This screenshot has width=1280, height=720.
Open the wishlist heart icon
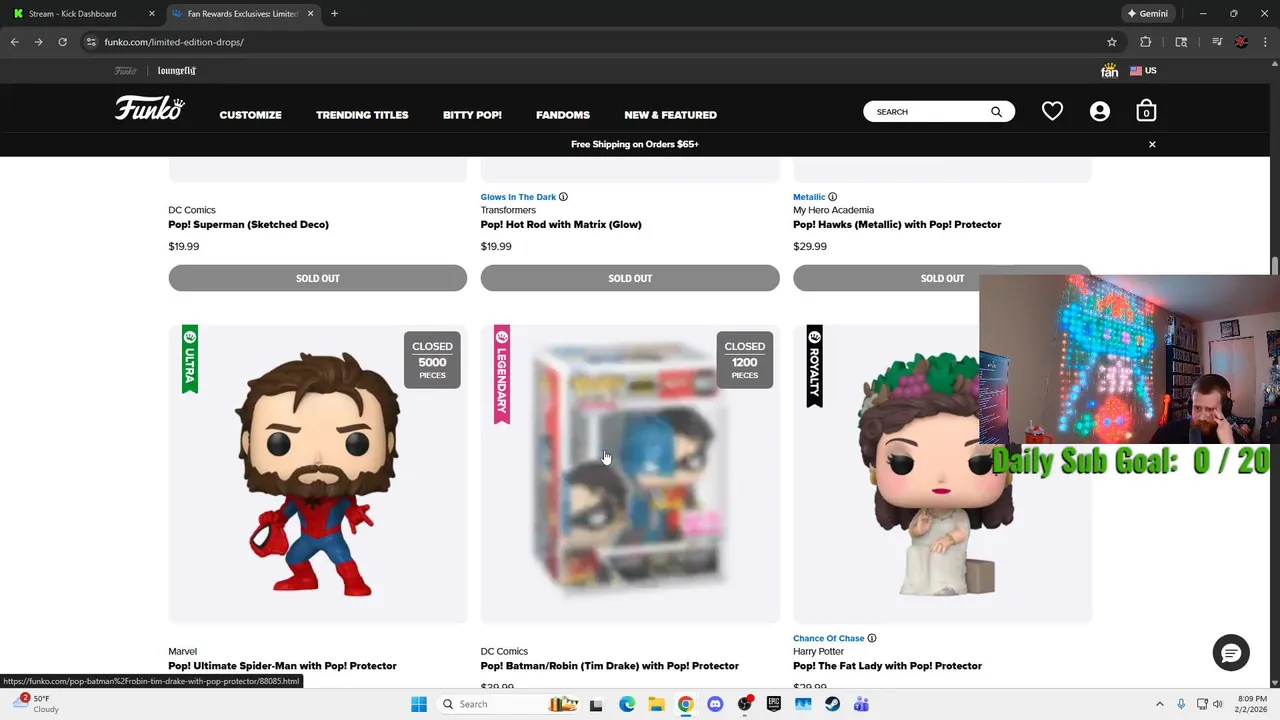(x=1052, y=111)
